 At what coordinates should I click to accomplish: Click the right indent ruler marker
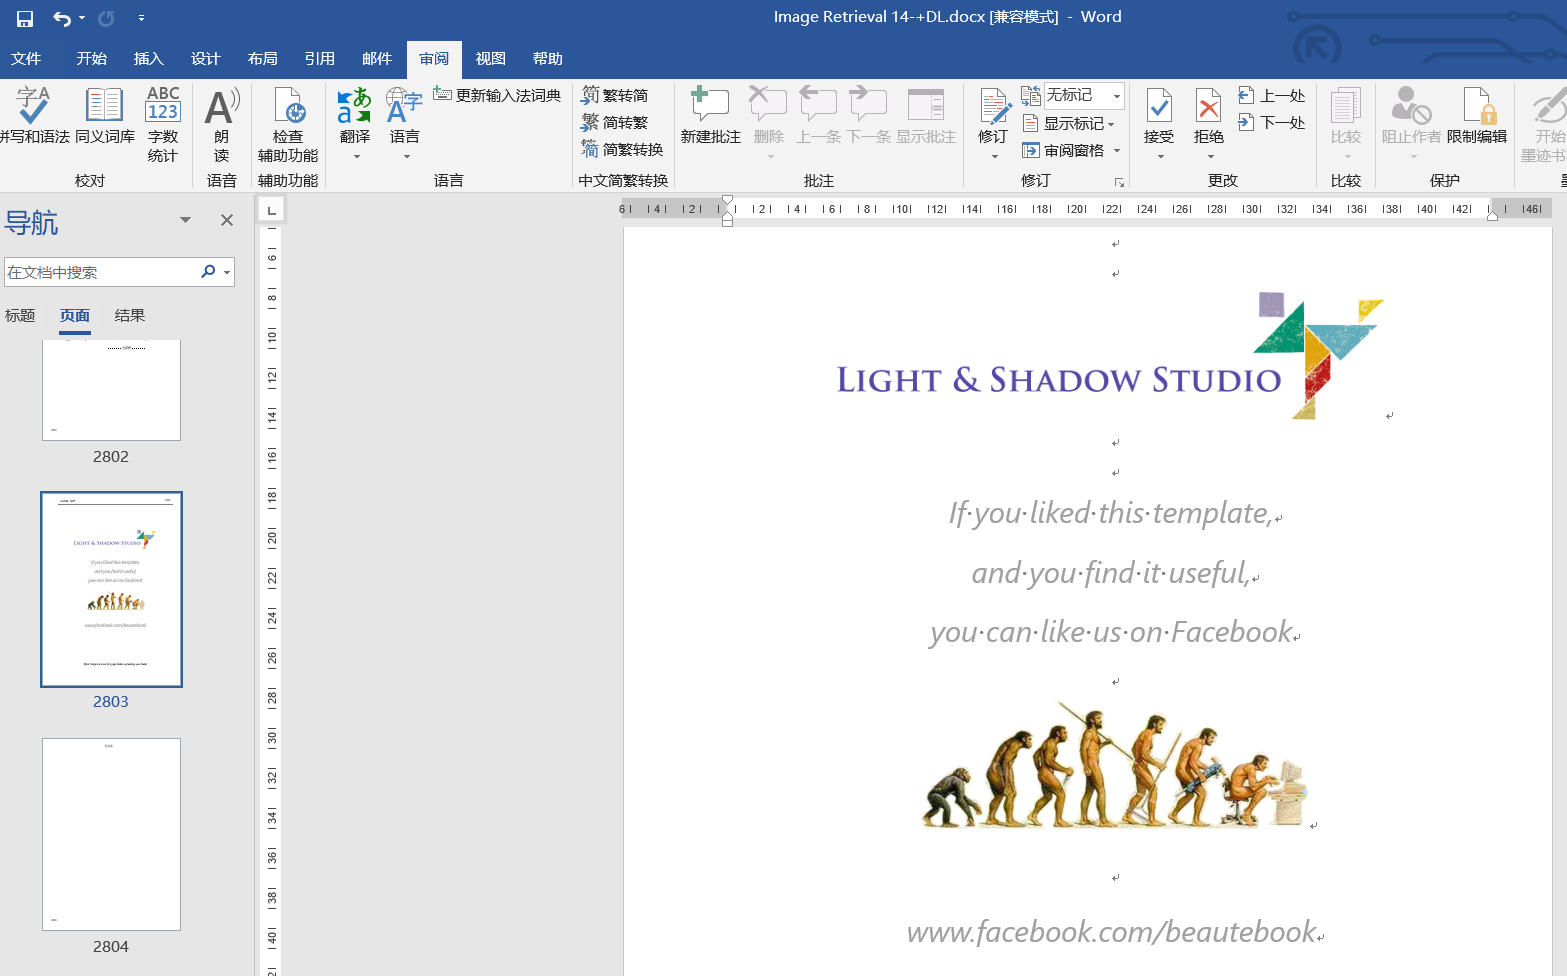click(1492, 215)
